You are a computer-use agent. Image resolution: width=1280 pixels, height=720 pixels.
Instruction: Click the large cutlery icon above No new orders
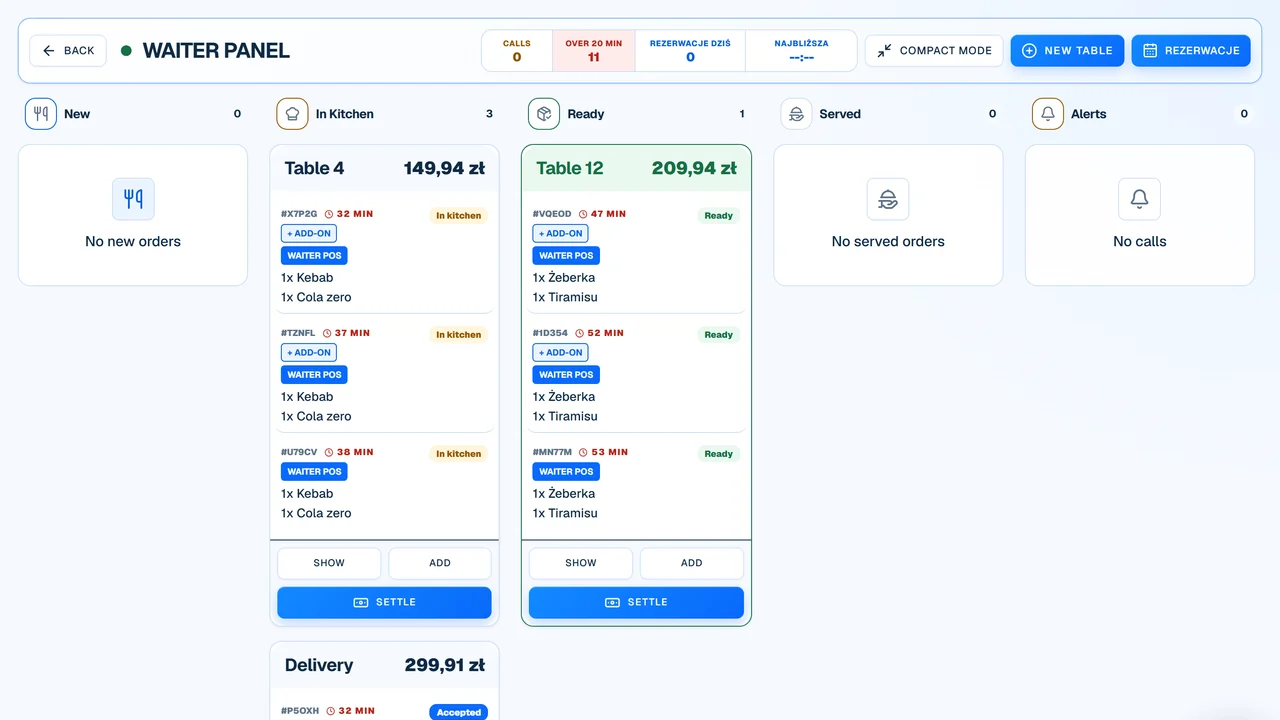133,199
